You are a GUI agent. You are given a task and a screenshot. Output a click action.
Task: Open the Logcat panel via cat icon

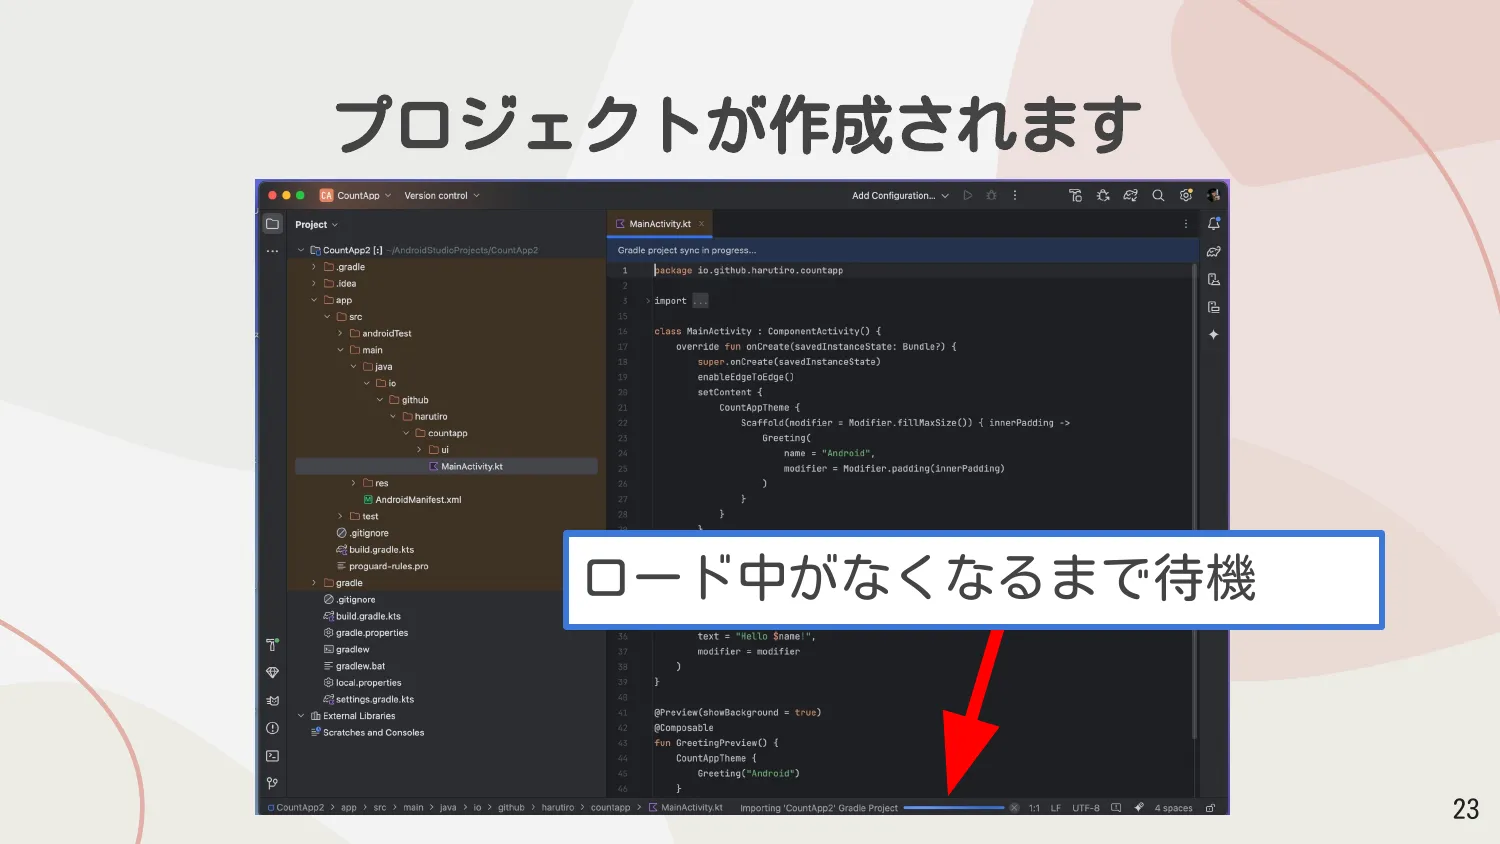click(x=272, y=700)
